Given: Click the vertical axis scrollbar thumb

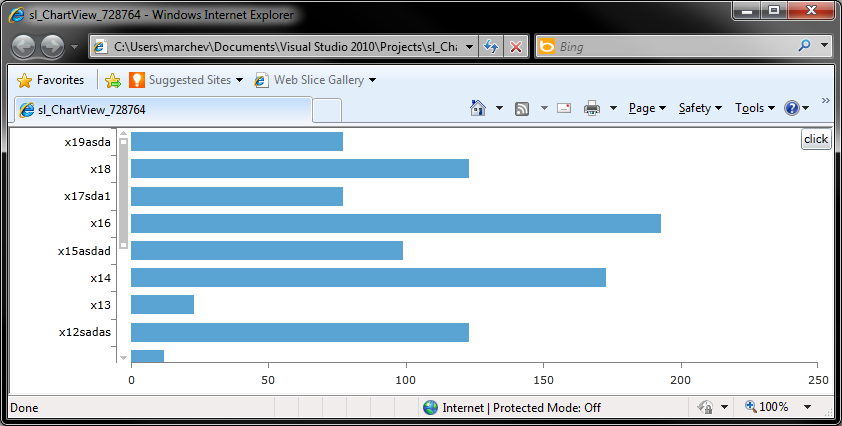Looking at the screenshot, I should [124, 193].
